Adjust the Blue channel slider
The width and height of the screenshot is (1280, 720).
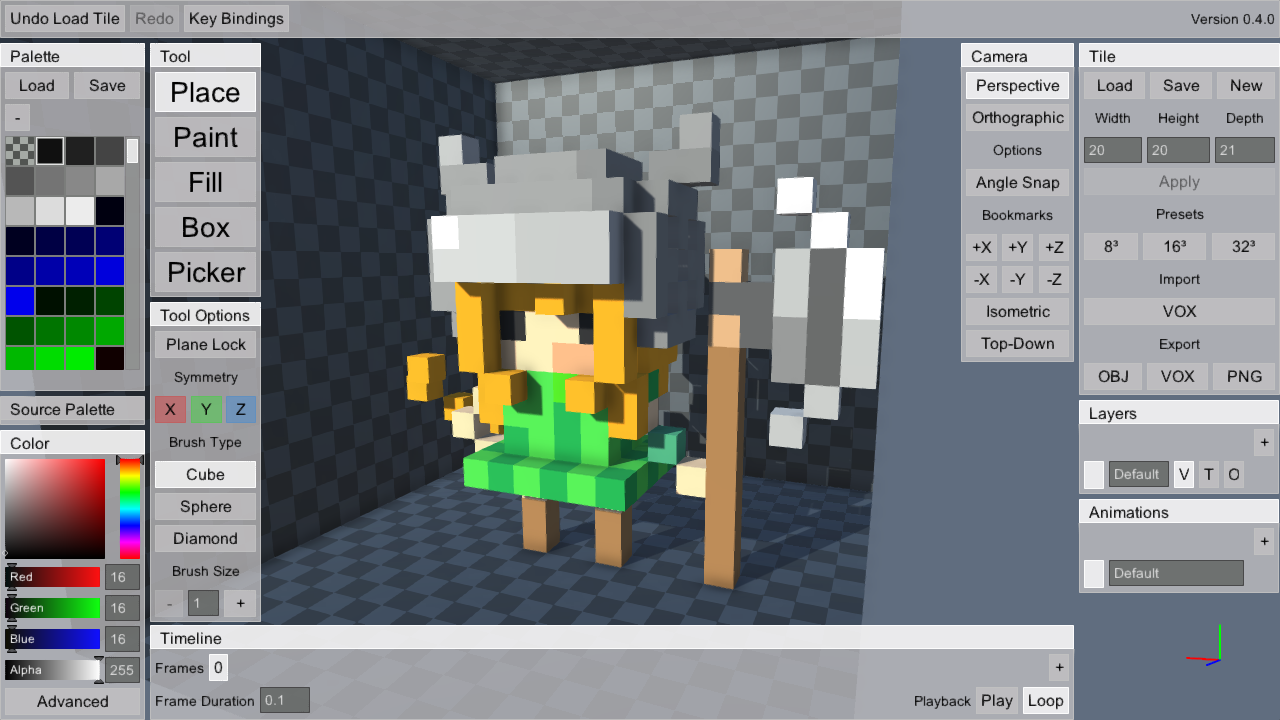tap(53, 639)
